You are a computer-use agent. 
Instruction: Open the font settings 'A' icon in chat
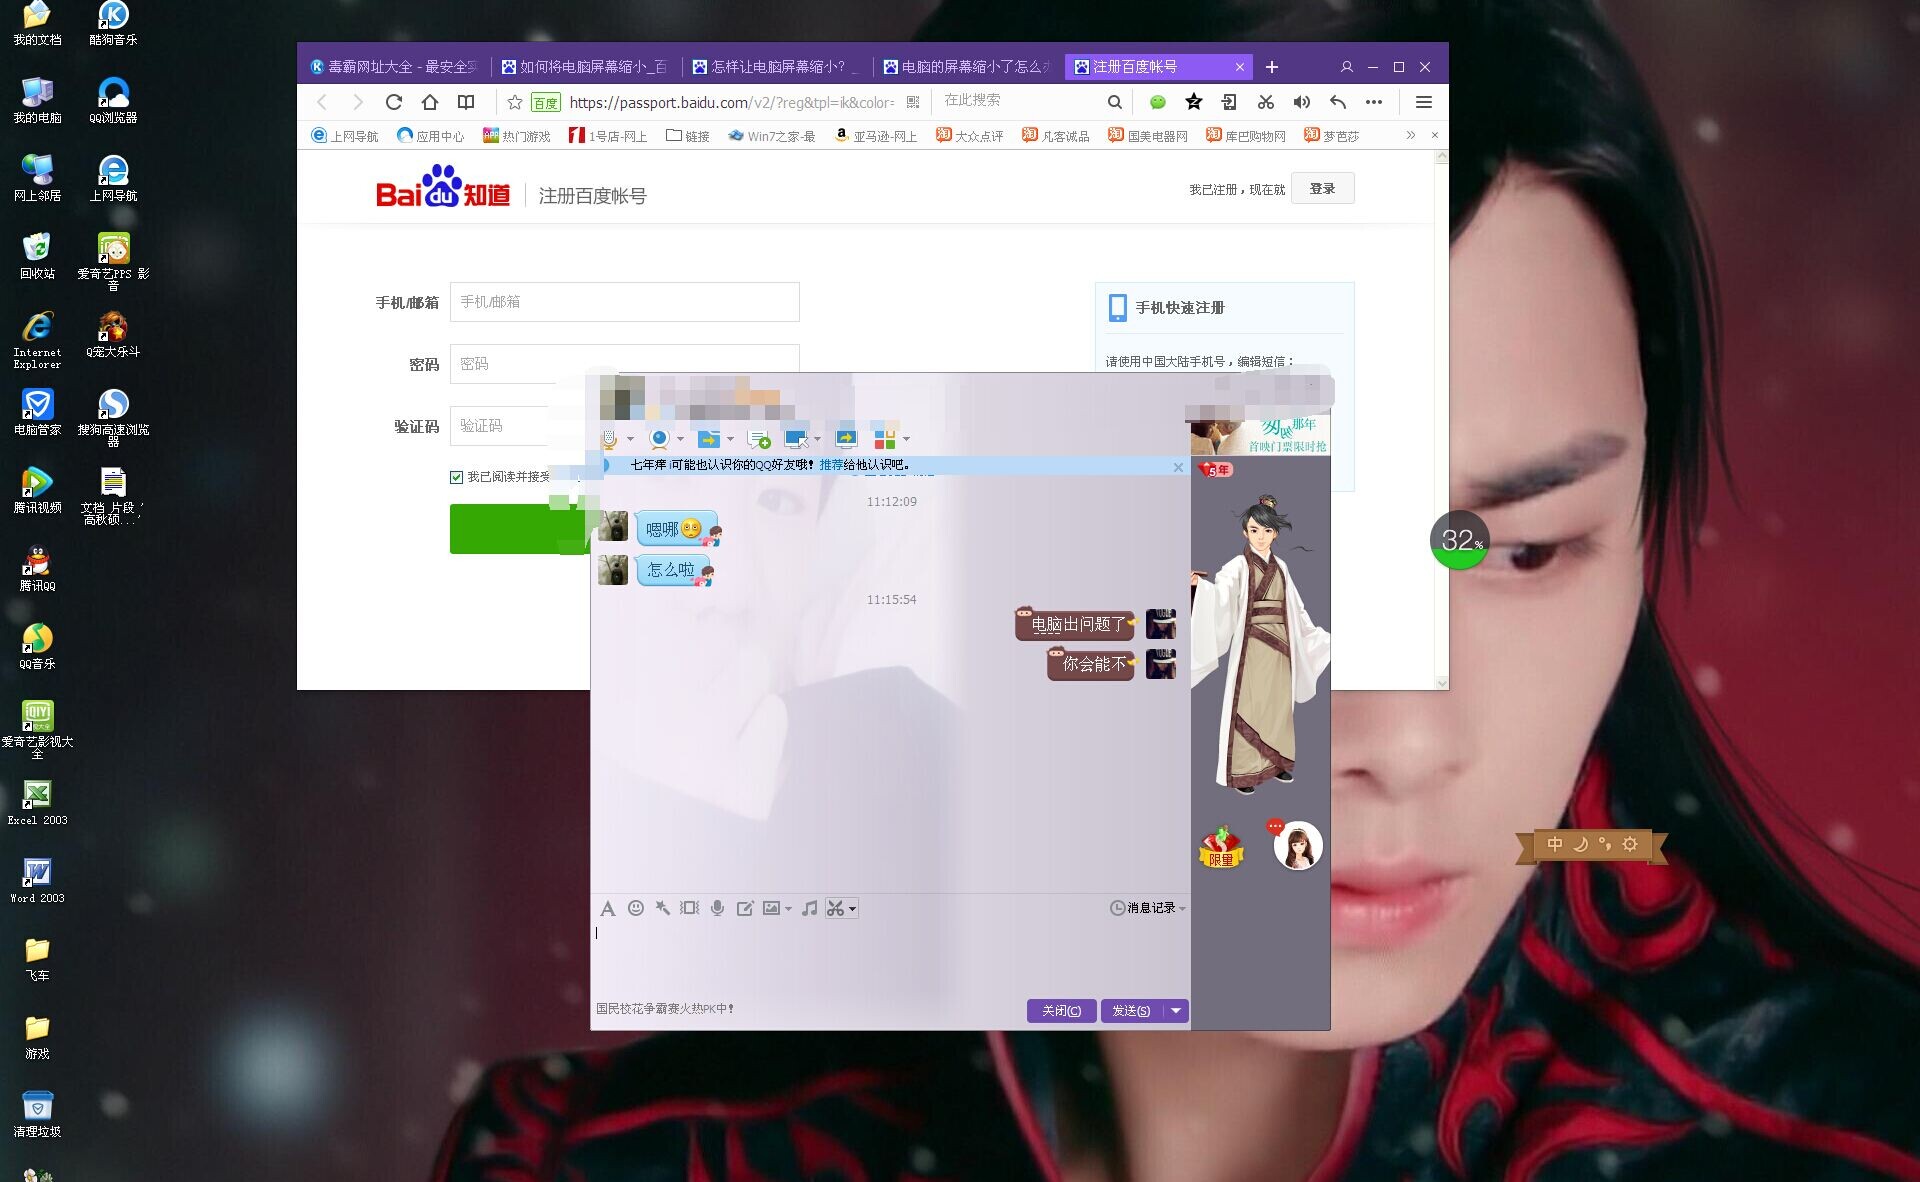(x=607, y=908)
